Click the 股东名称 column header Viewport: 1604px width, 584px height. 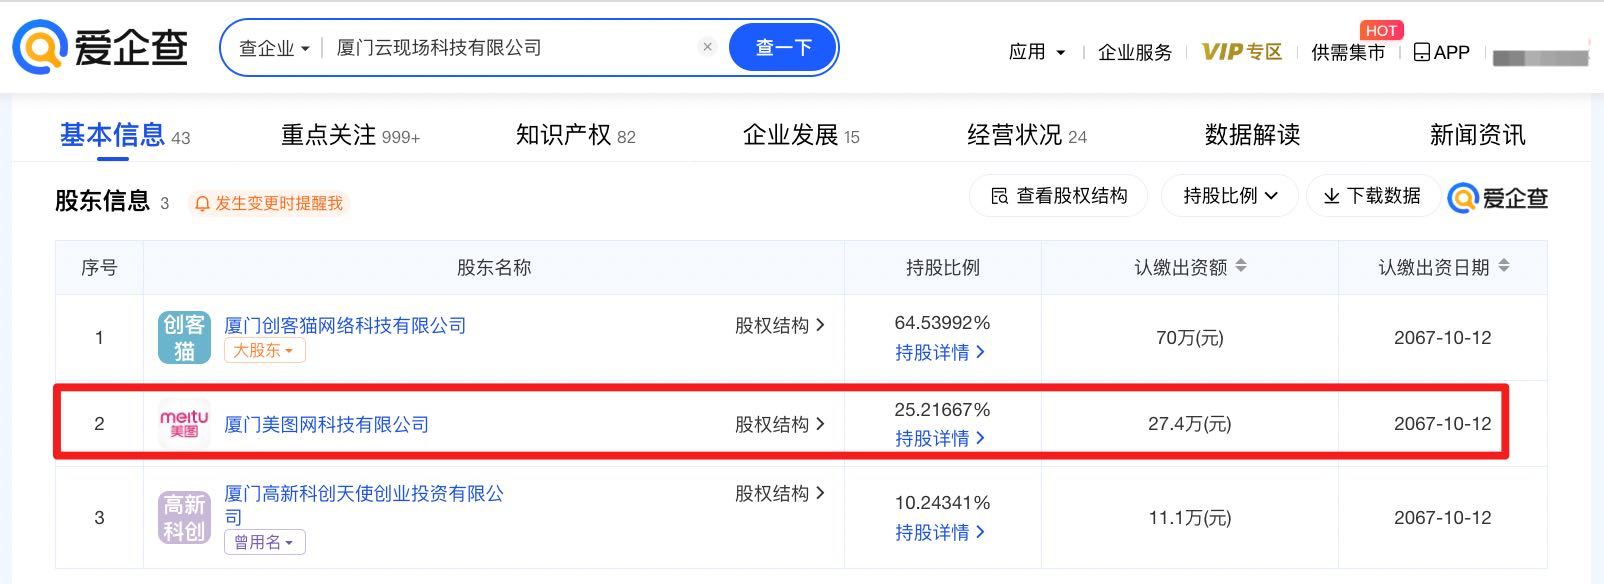click(x=494, y=267)
